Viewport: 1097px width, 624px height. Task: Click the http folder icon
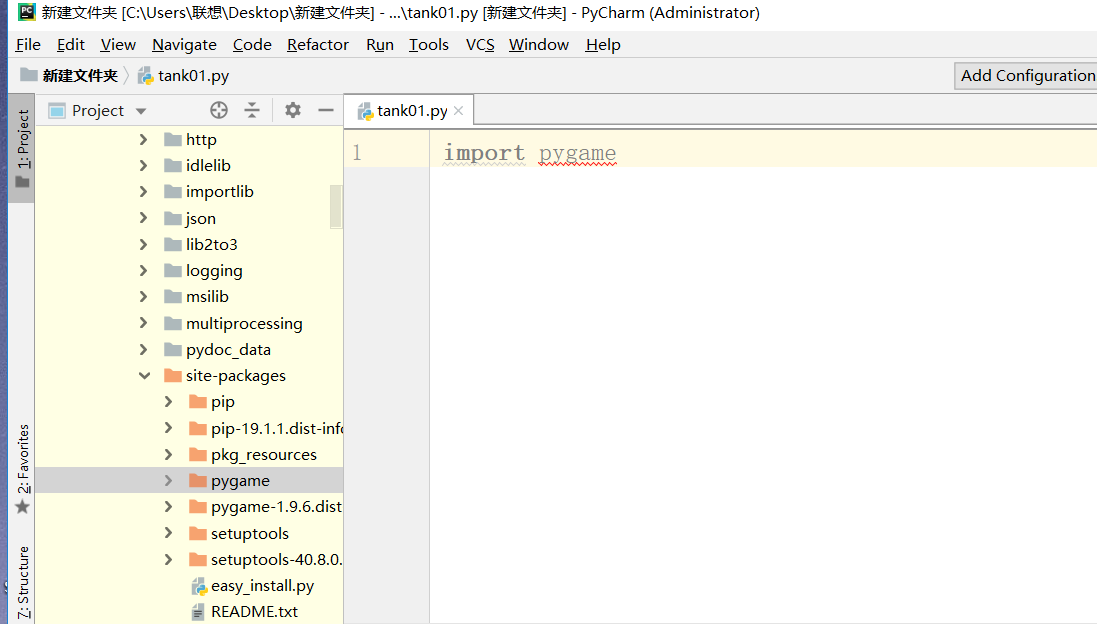[x=173, y=140]
